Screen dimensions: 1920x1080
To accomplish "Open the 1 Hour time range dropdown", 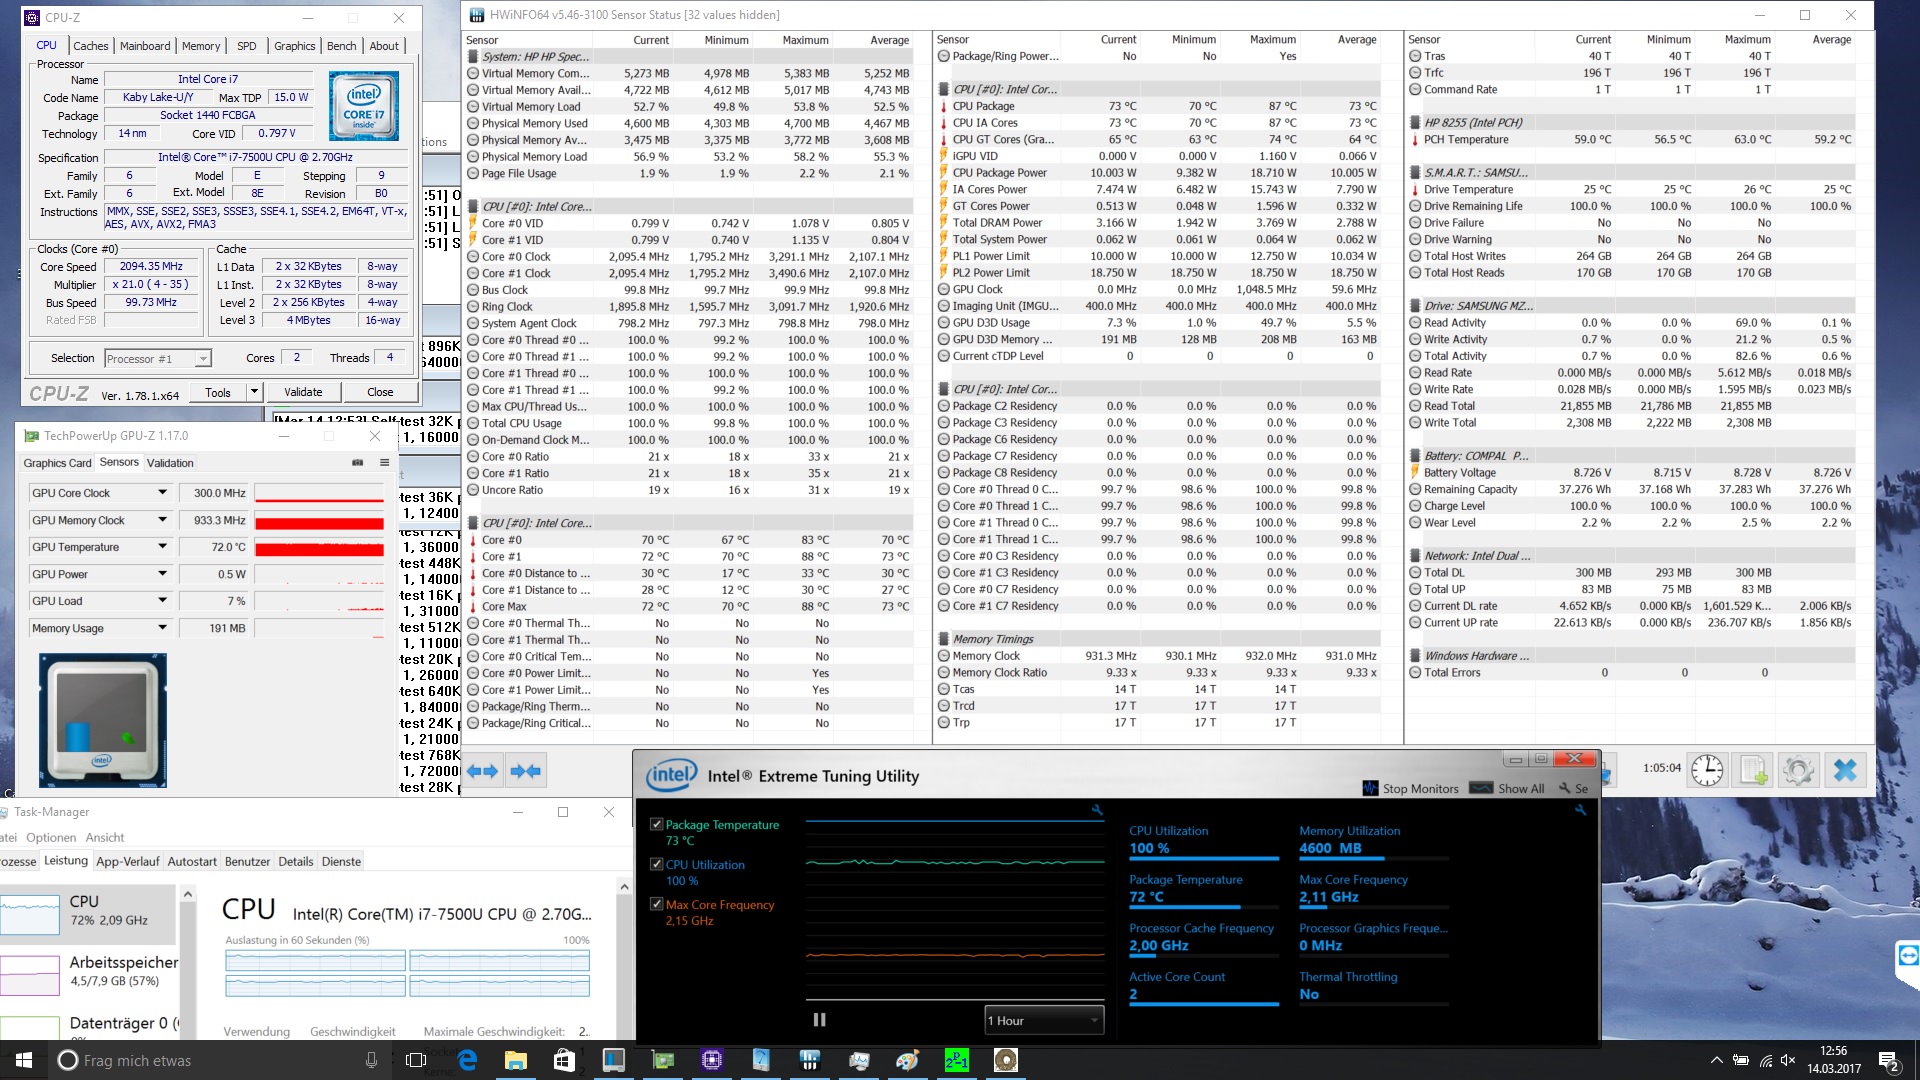I will [x=1044, y=1020].
